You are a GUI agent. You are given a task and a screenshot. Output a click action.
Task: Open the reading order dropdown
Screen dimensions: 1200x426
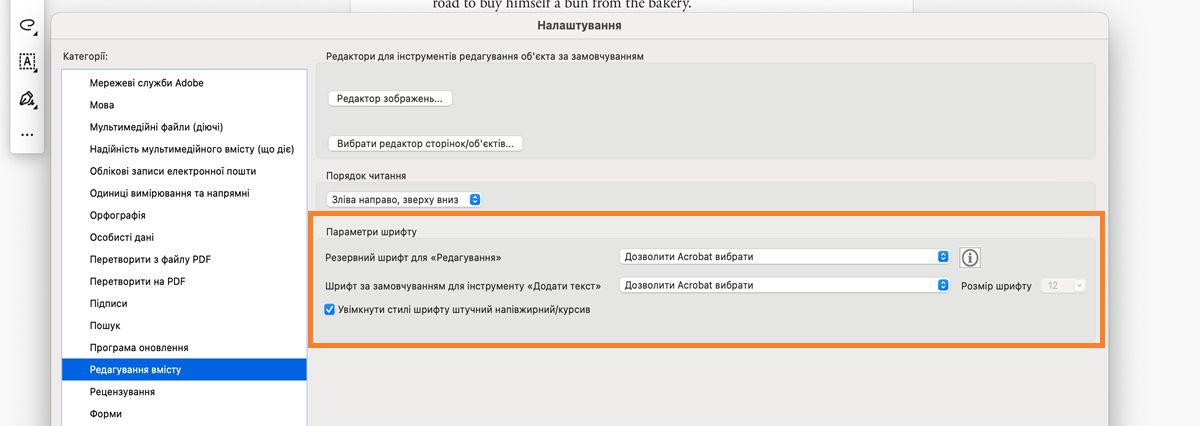[x=404, y=200]
